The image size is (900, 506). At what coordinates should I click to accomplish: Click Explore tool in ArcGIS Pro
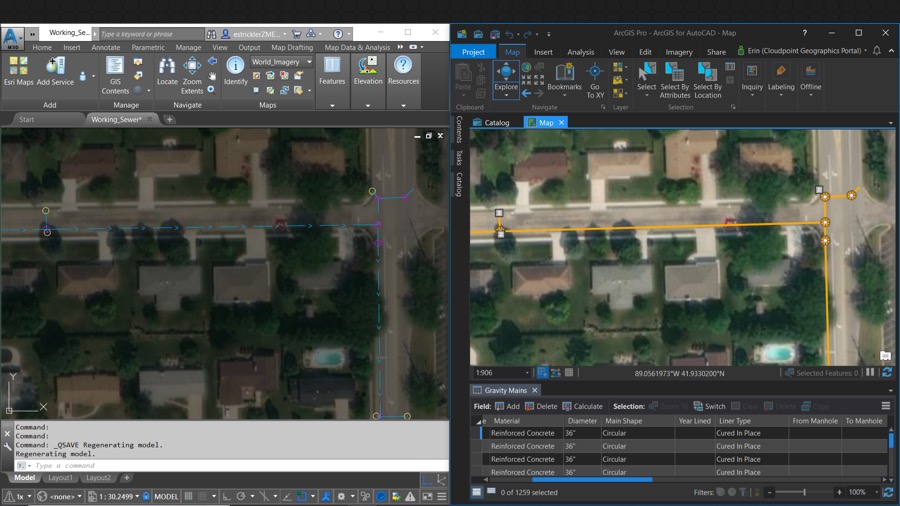click(x=506, y=79)
